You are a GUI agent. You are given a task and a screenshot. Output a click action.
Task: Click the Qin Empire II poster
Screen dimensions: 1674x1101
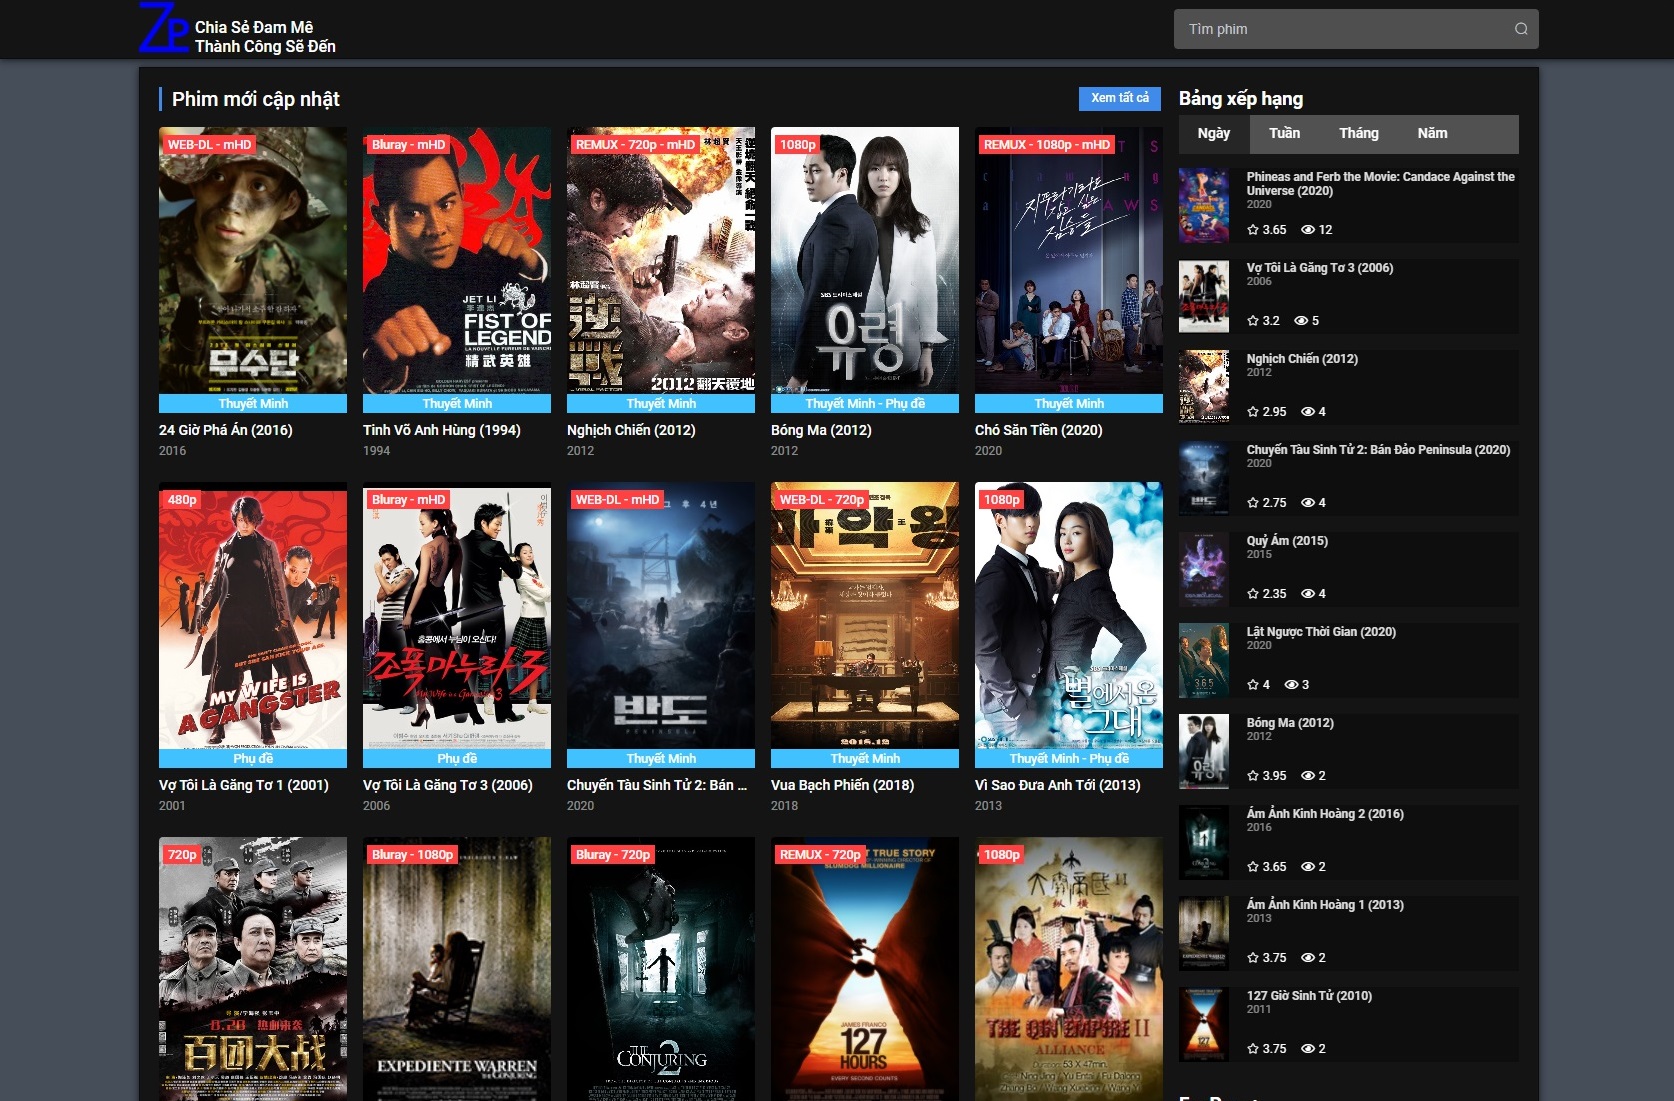point(1069,969)
